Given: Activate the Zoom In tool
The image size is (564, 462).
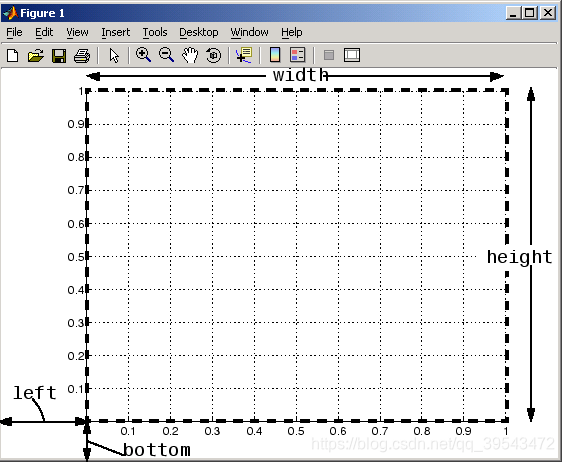Looking at the screenshot, I should (143, 55).
